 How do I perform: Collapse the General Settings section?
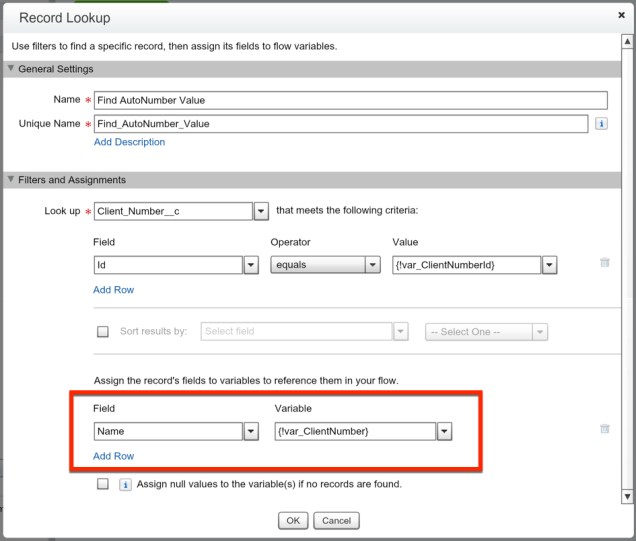[x=11, y=69]
